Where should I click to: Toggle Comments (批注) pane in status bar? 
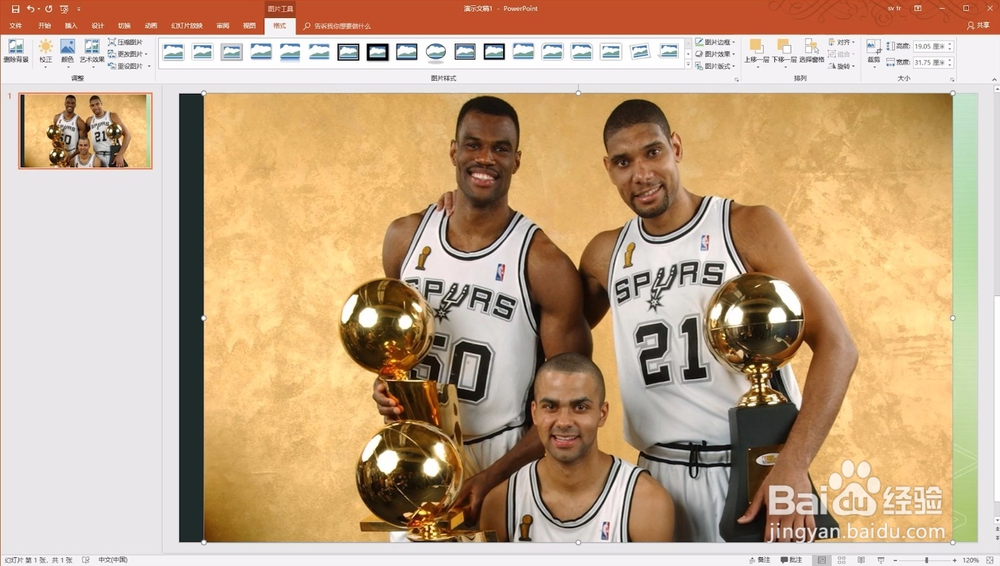(791, 560)
